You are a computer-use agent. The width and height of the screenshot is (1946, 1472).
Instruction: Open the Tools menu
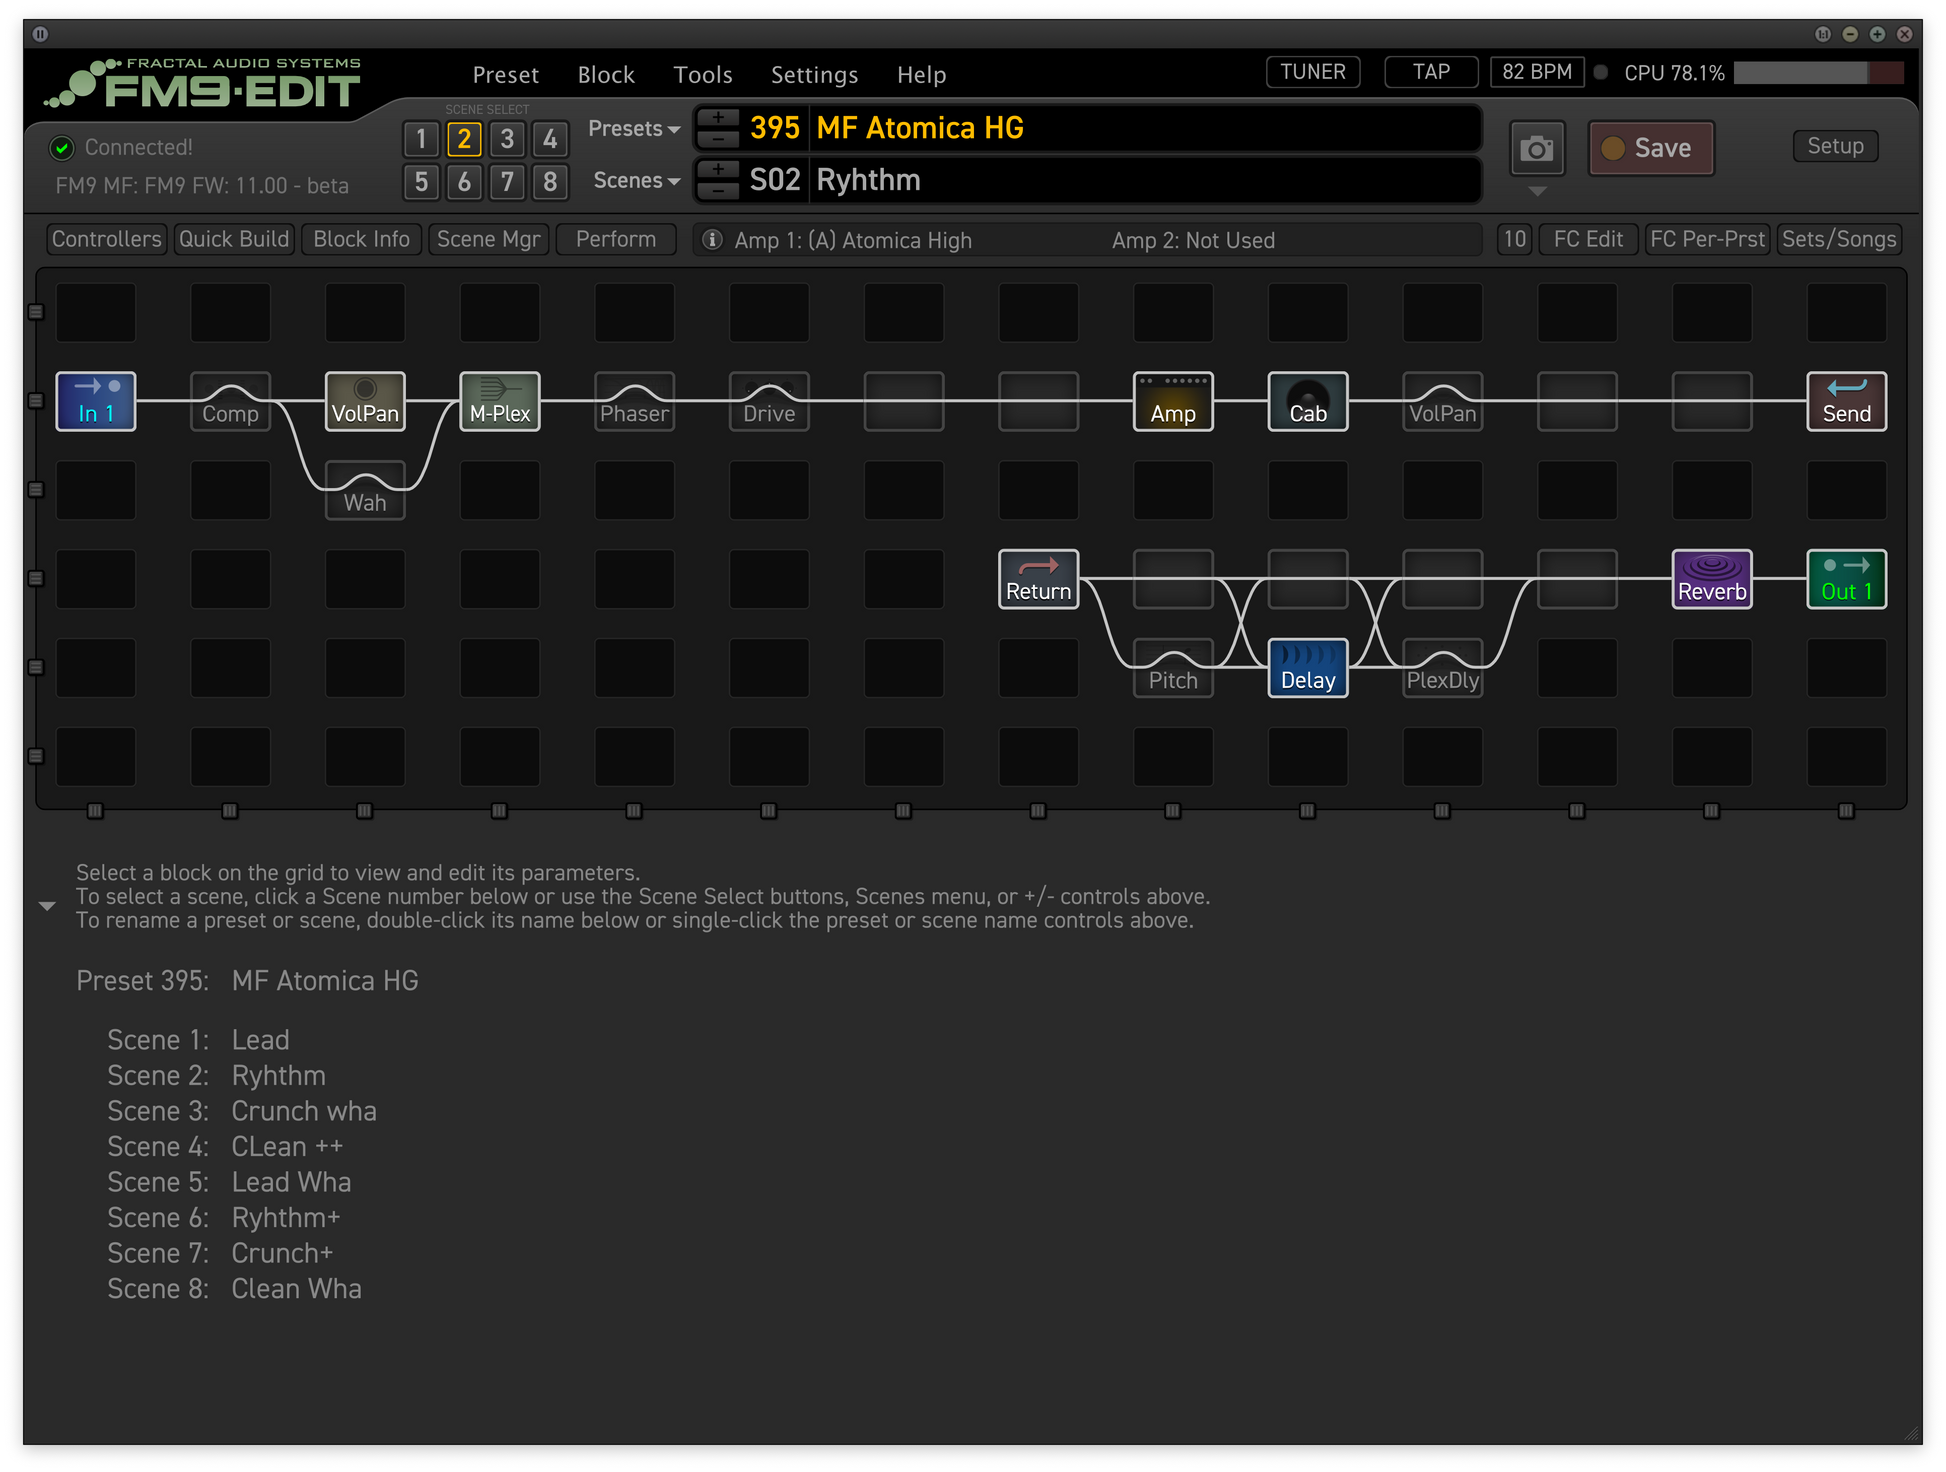(x=702, y=75)
